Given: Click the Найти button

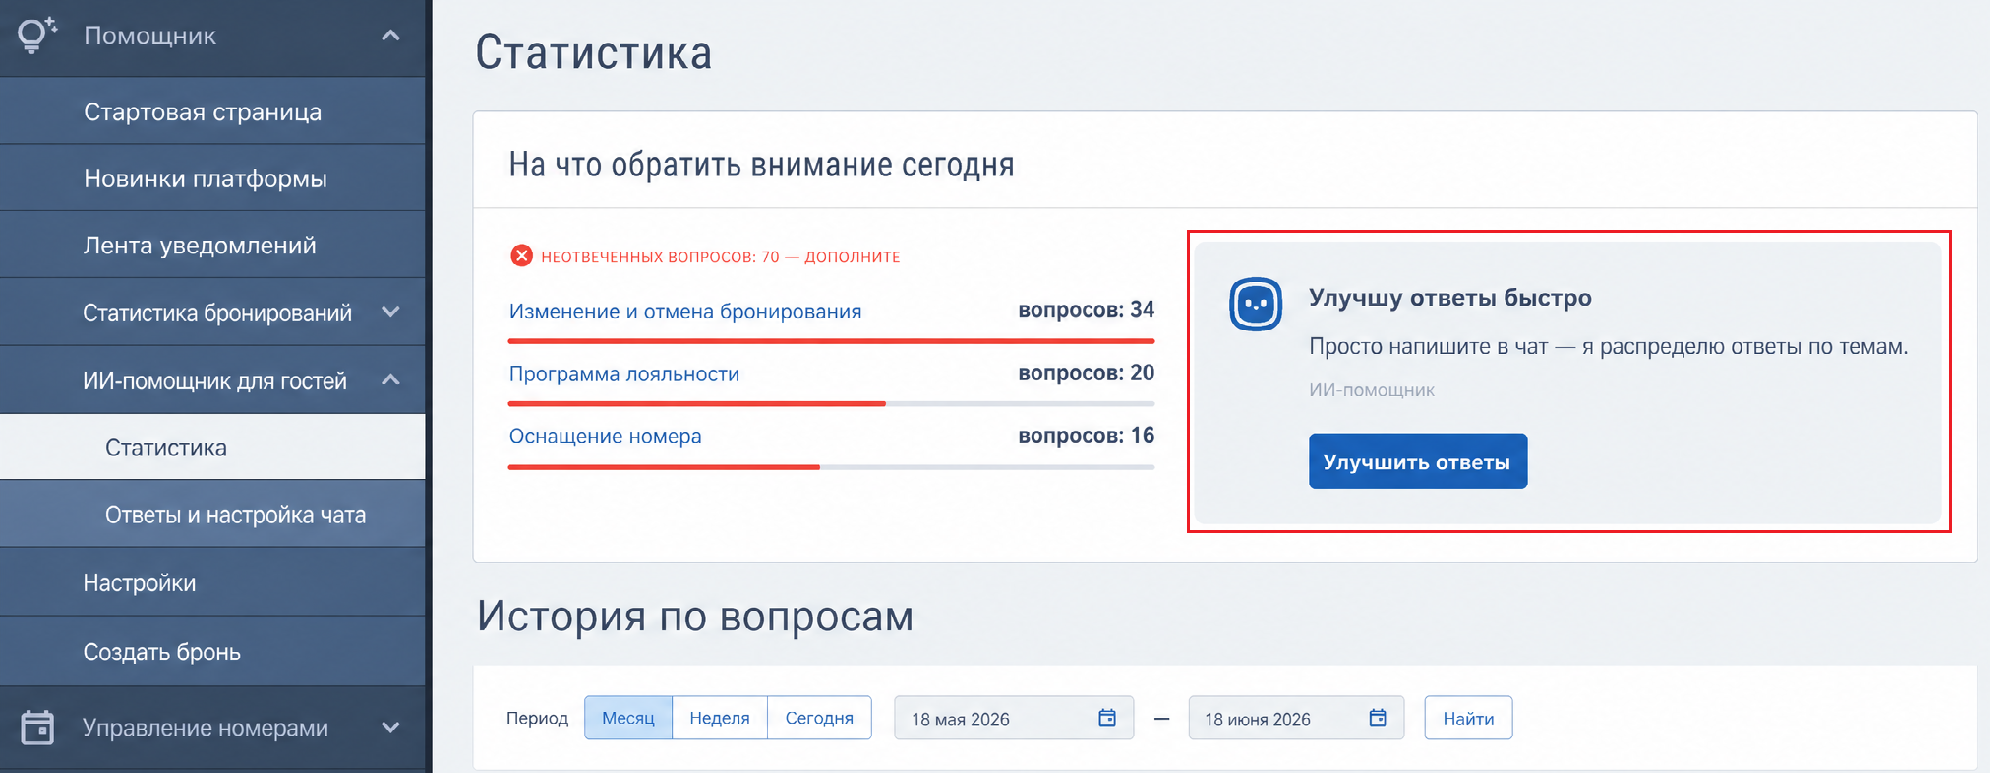Looking at the screenshot, I should pos(1468,718).
